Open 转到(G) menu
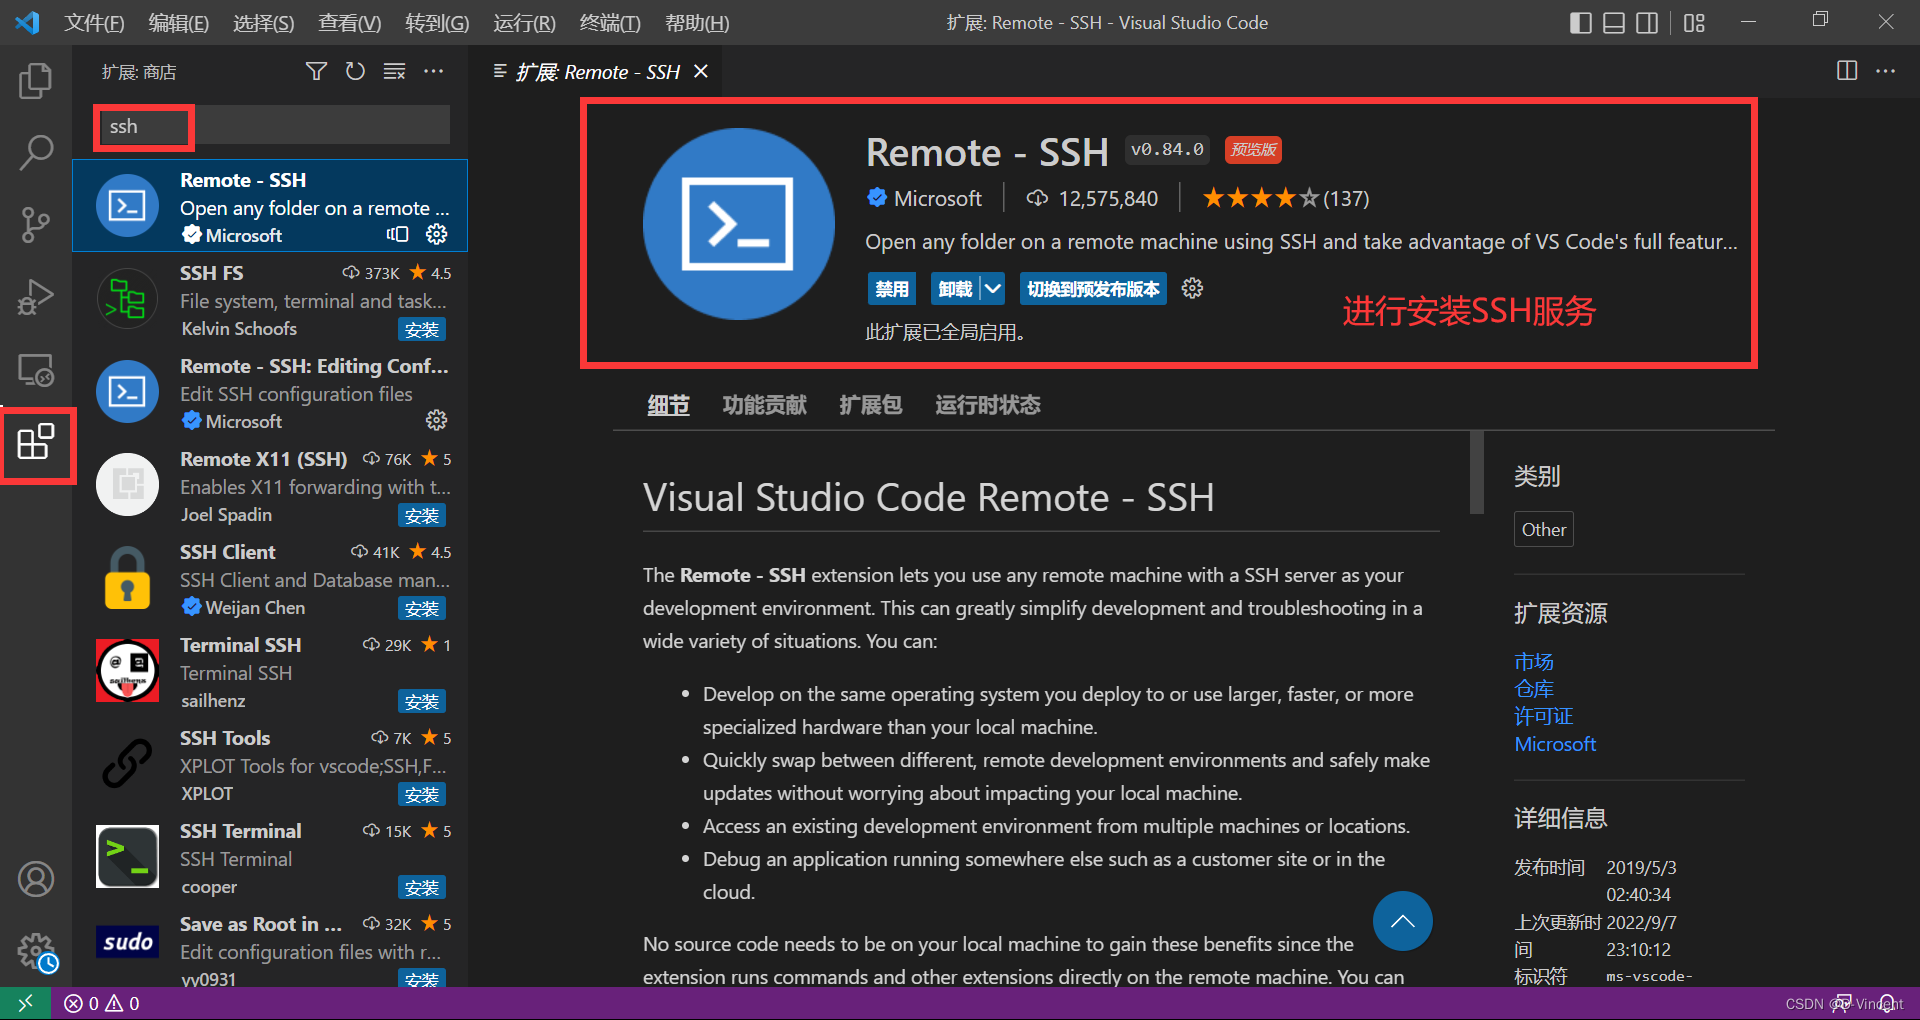1920x1020 pixels. 437,23
